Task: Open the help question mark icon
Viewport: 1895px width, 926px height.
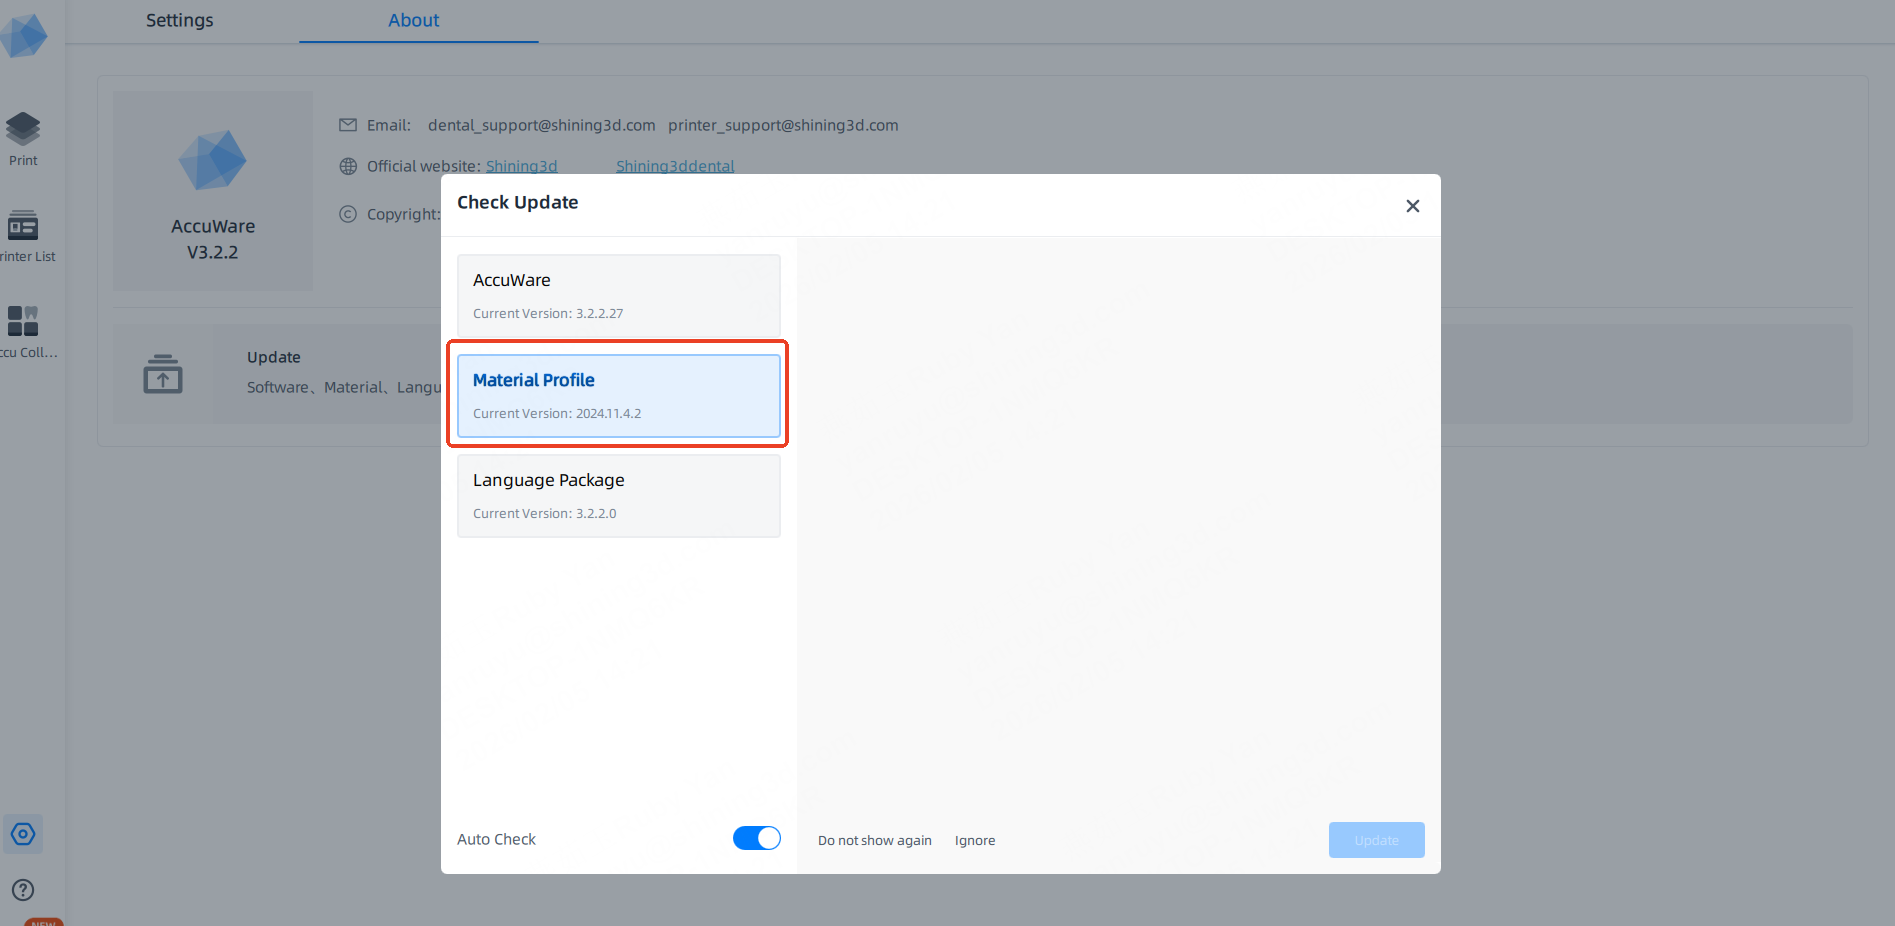Action: coord(23,890)
